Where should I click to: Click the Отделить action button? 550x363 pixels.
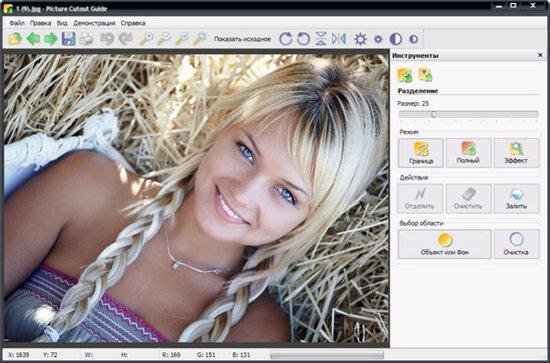tap(420, 199)
